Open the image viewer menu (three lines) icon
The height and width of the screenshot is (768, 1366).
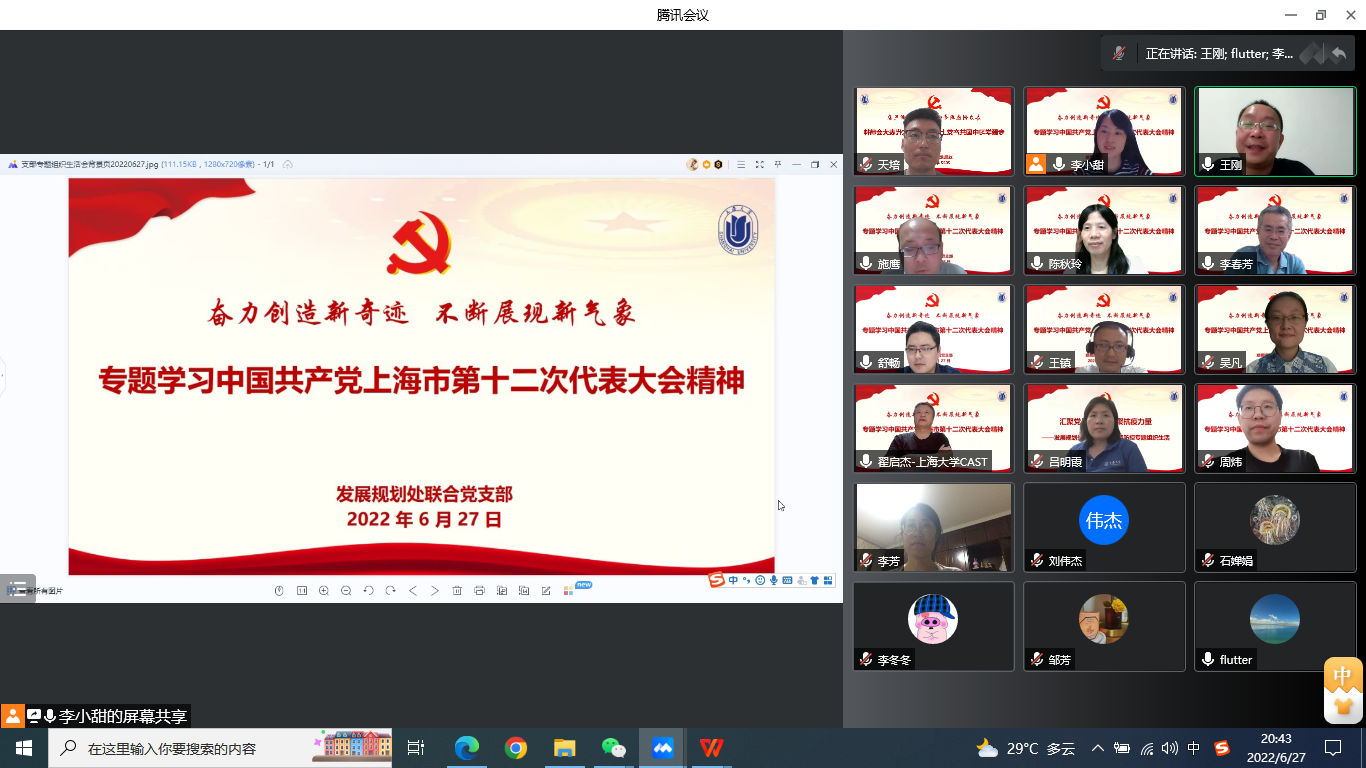[x=741, y=164]
